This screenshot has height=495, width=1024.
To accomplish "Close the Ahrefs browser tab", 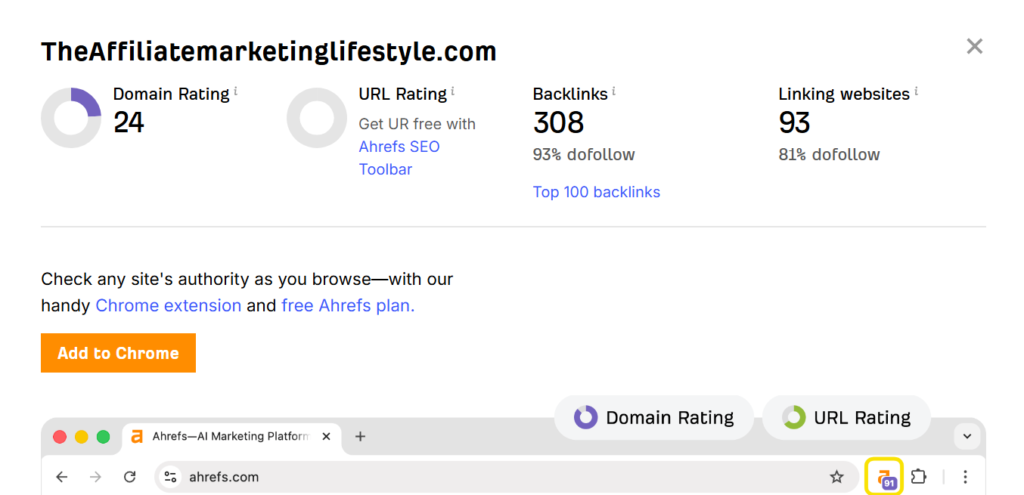I will 327,436.
